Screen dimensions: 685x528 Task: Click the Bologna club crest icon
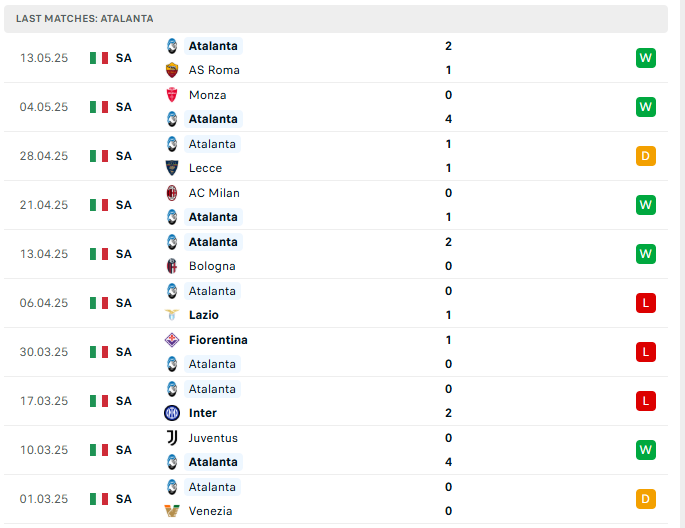(172, 266)
